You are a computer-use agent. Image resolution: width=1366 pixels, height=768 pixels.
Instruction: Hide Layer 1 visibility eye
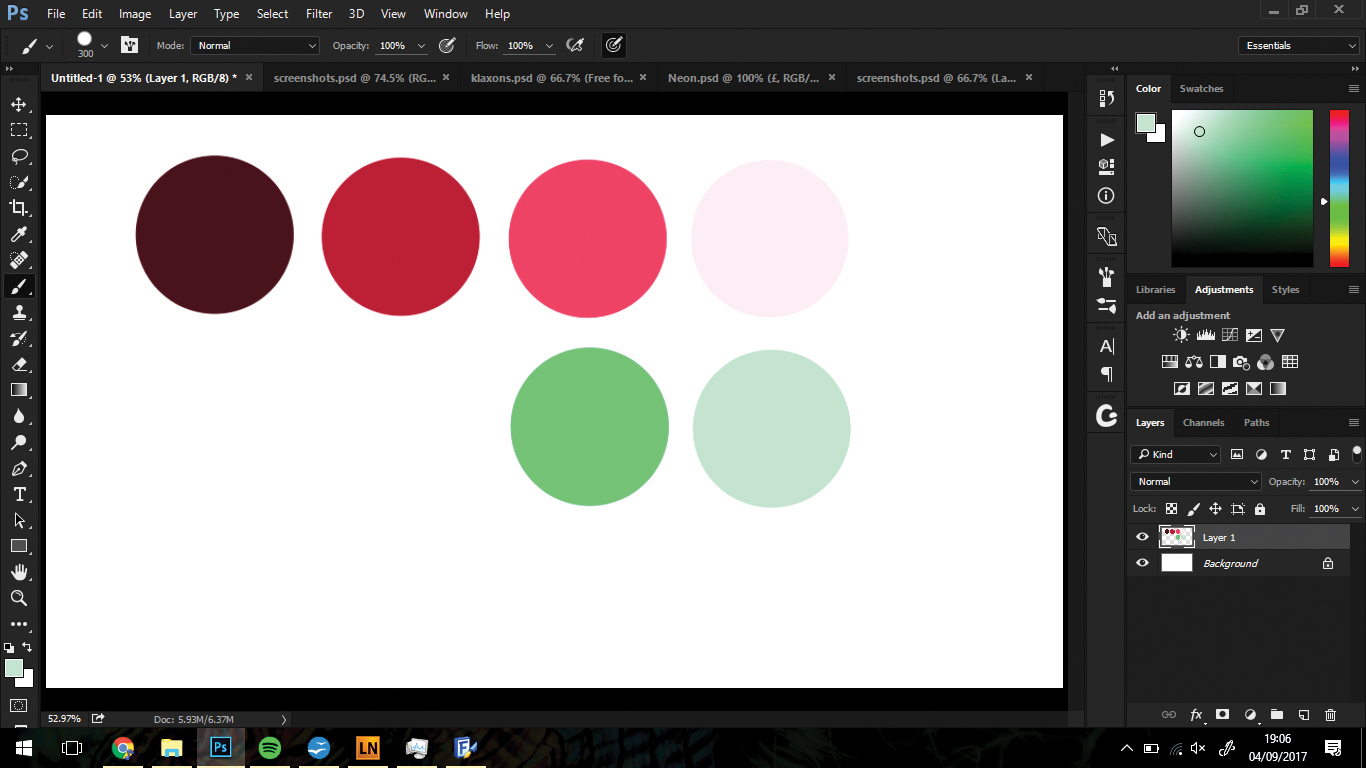click(x=1142, y=537)
